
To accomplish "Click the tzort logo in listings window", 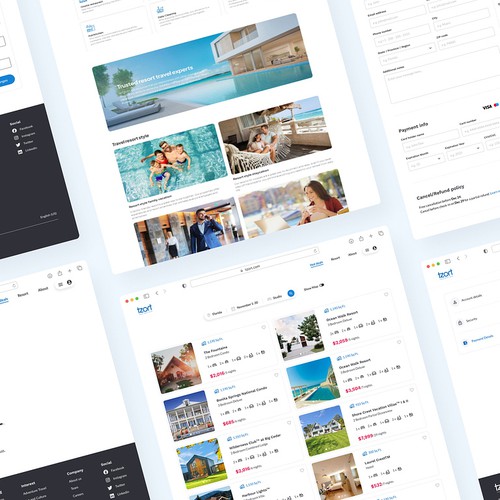I will [x=145, y=309].
